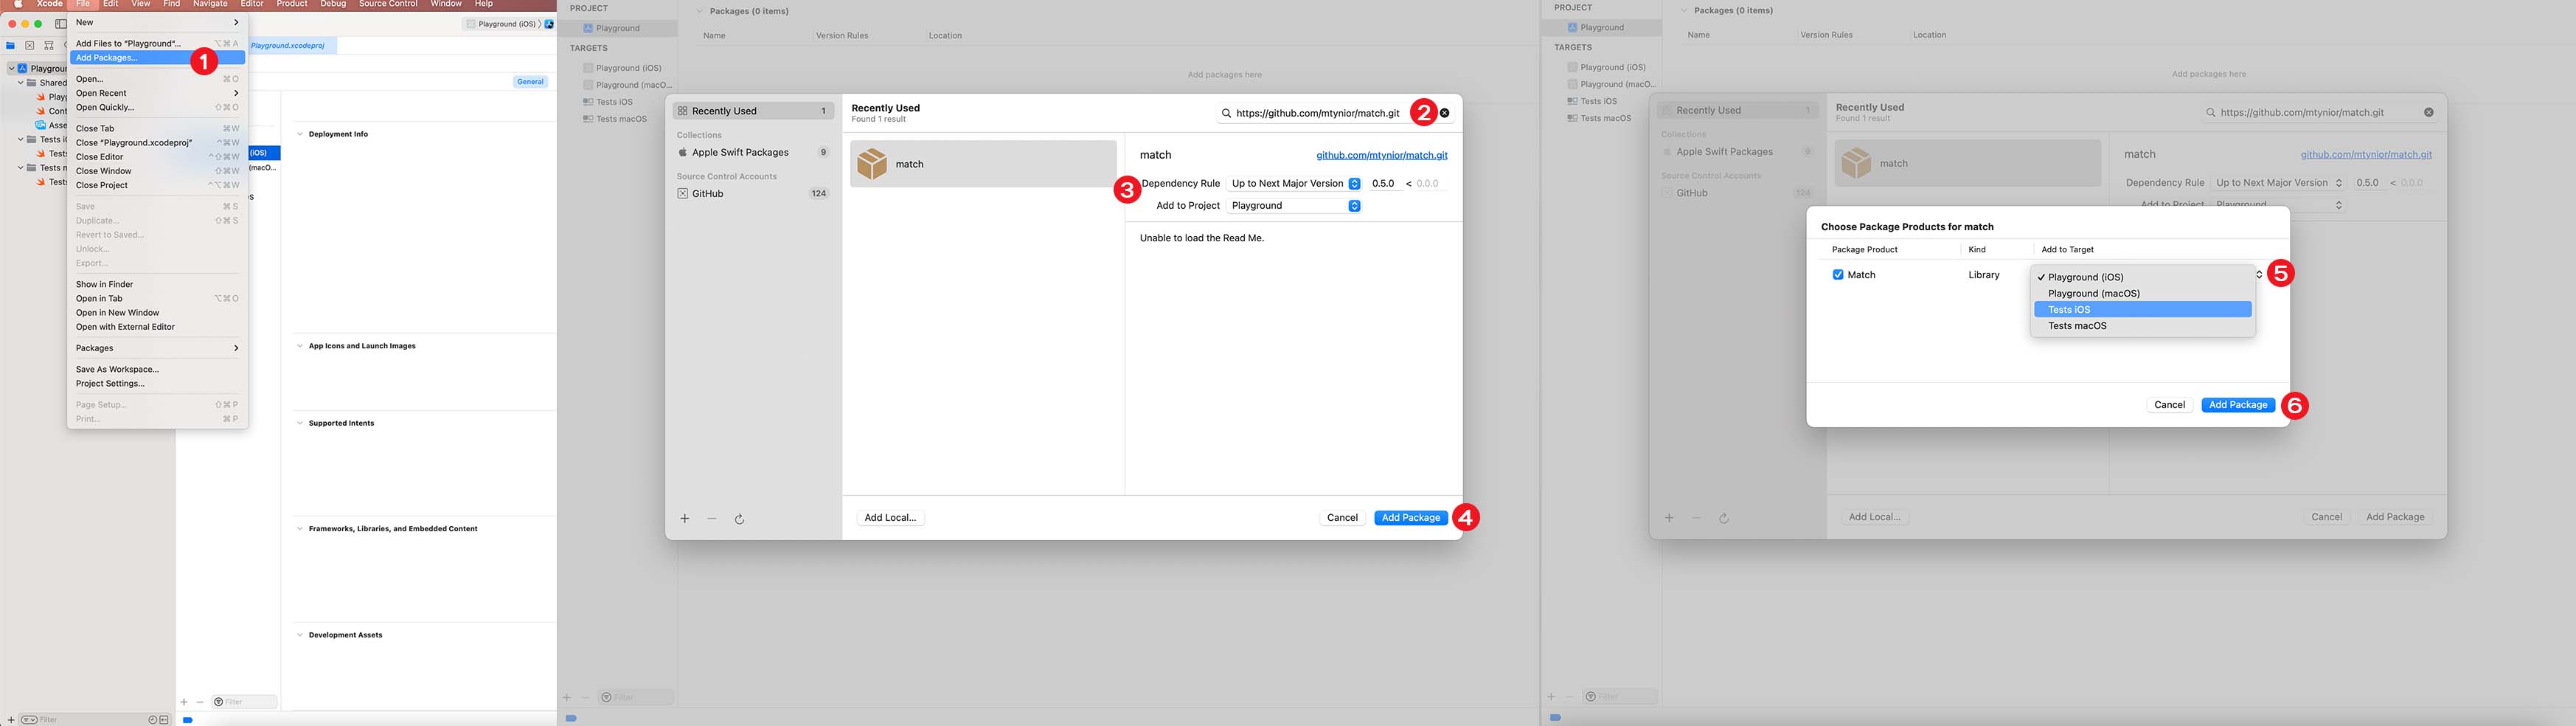
Task: Select Recently Used row in middle dialog sidebar
Action: [x=754, y=111]
